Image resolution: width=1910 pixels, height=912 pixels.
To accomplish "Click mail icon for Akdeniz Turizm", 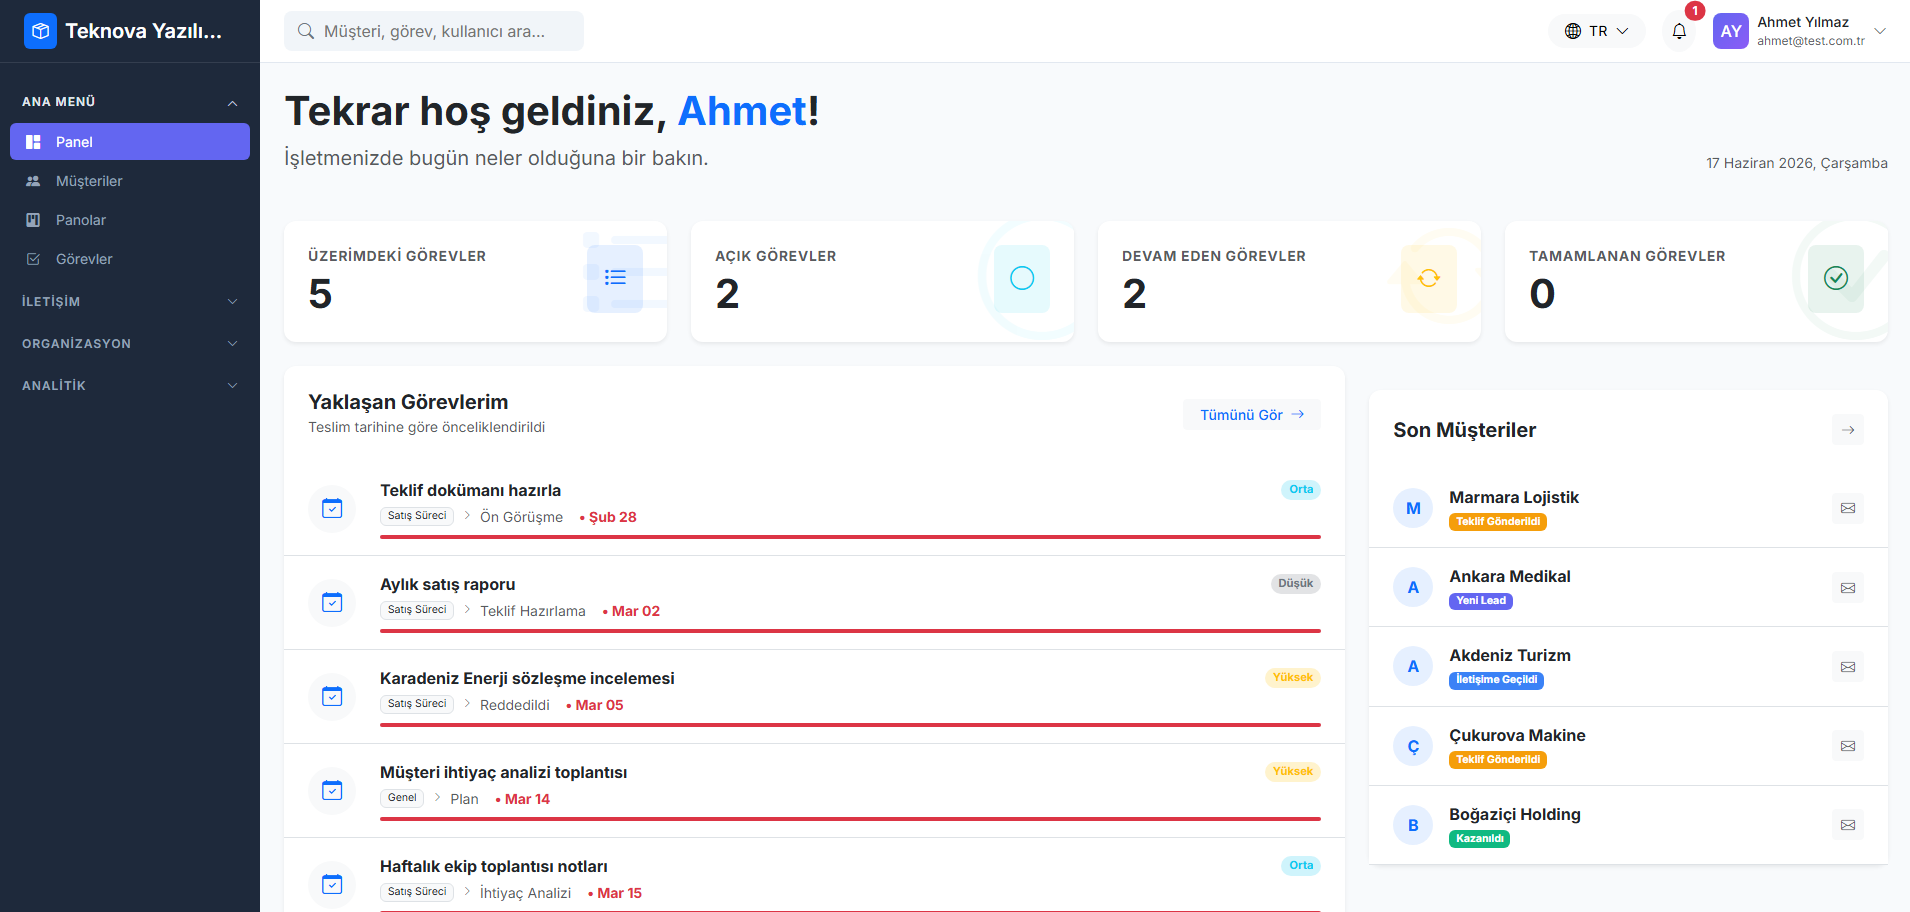I will 1848,667.
